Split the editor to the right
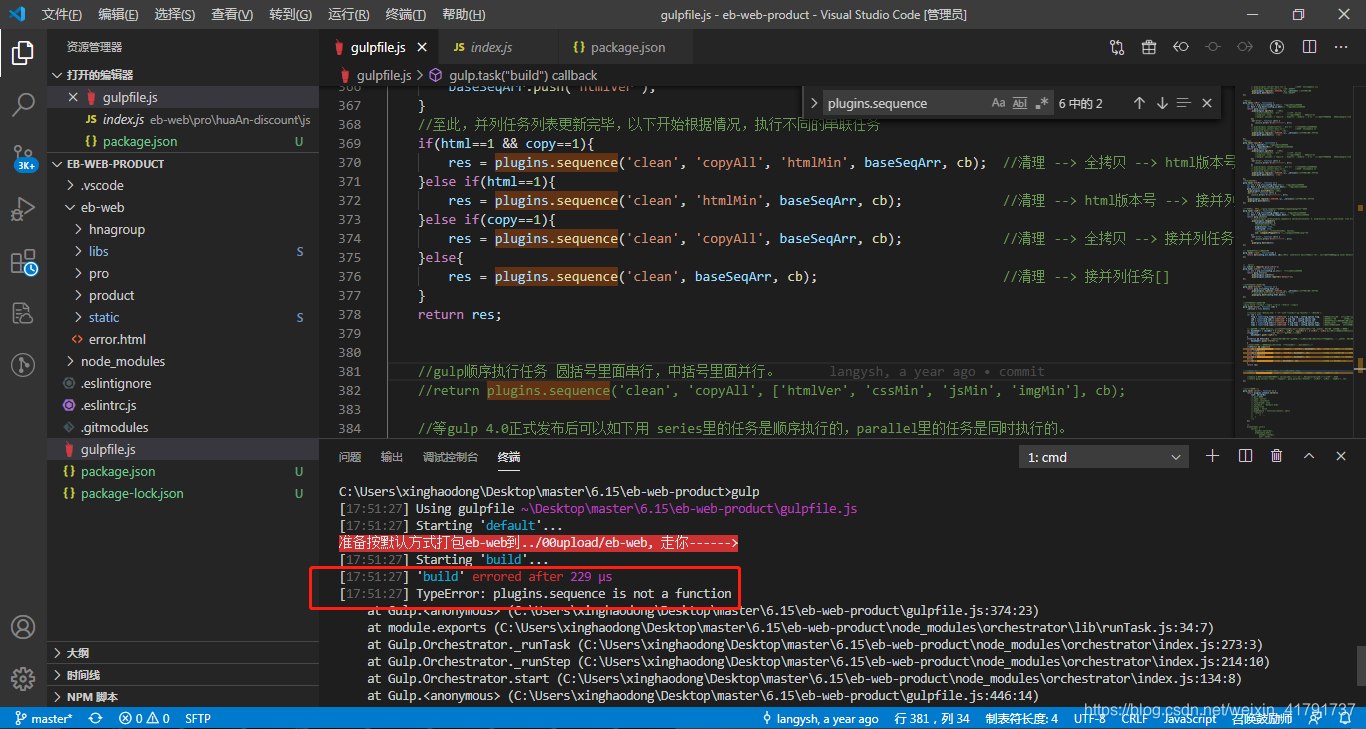The width and height of the screenshot is (1366, 729). point(1309,47)
